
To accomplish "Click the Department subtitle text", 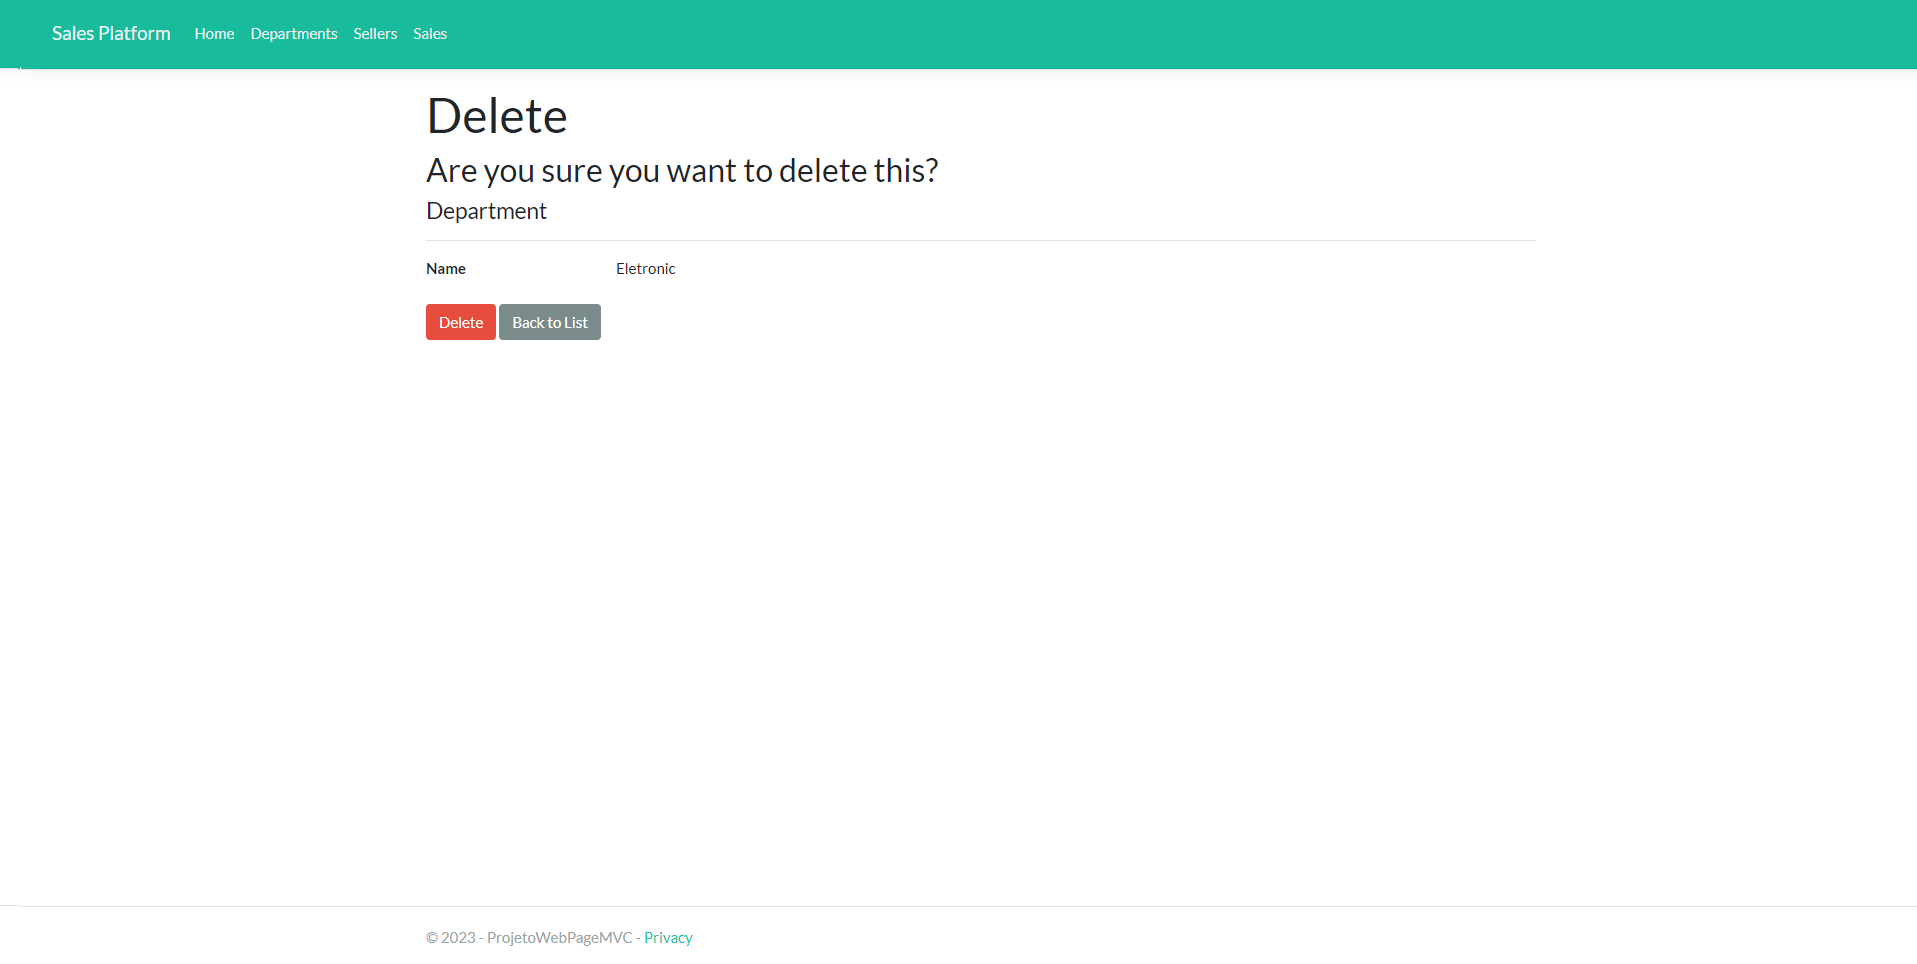I will tap(487, 210).
